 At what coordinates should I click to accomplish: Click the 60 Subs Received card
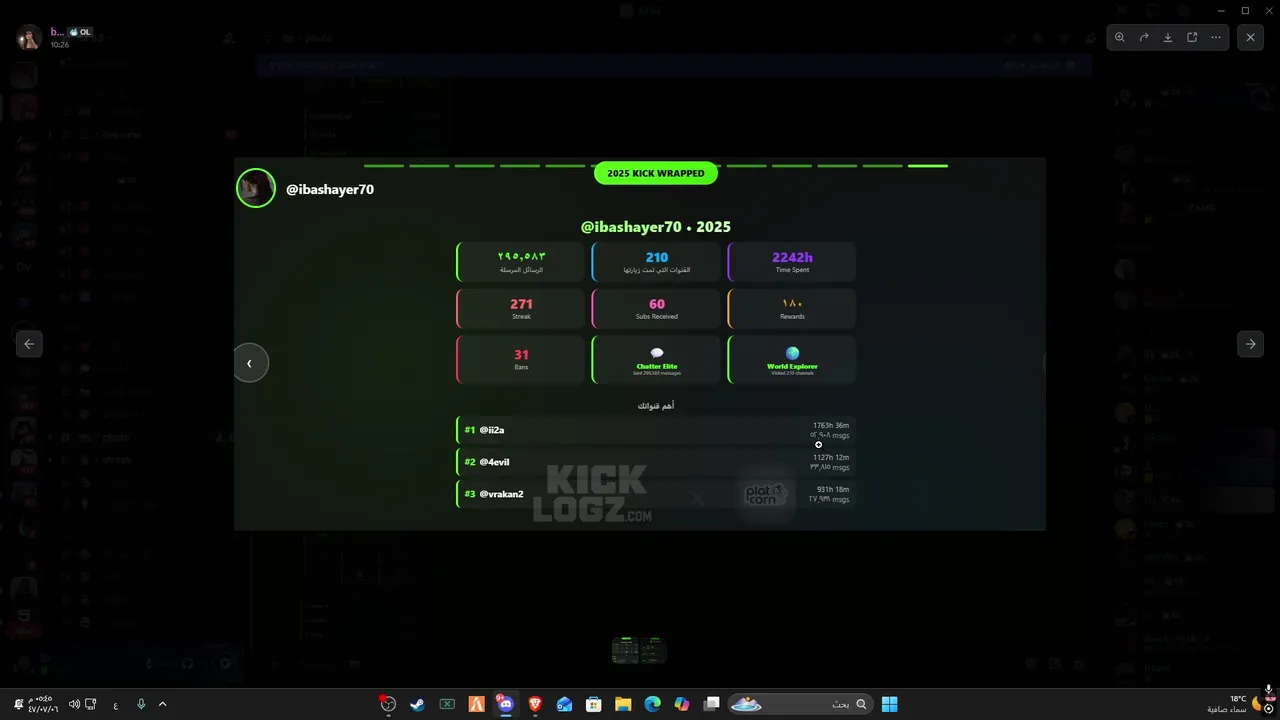click(656, 309)
